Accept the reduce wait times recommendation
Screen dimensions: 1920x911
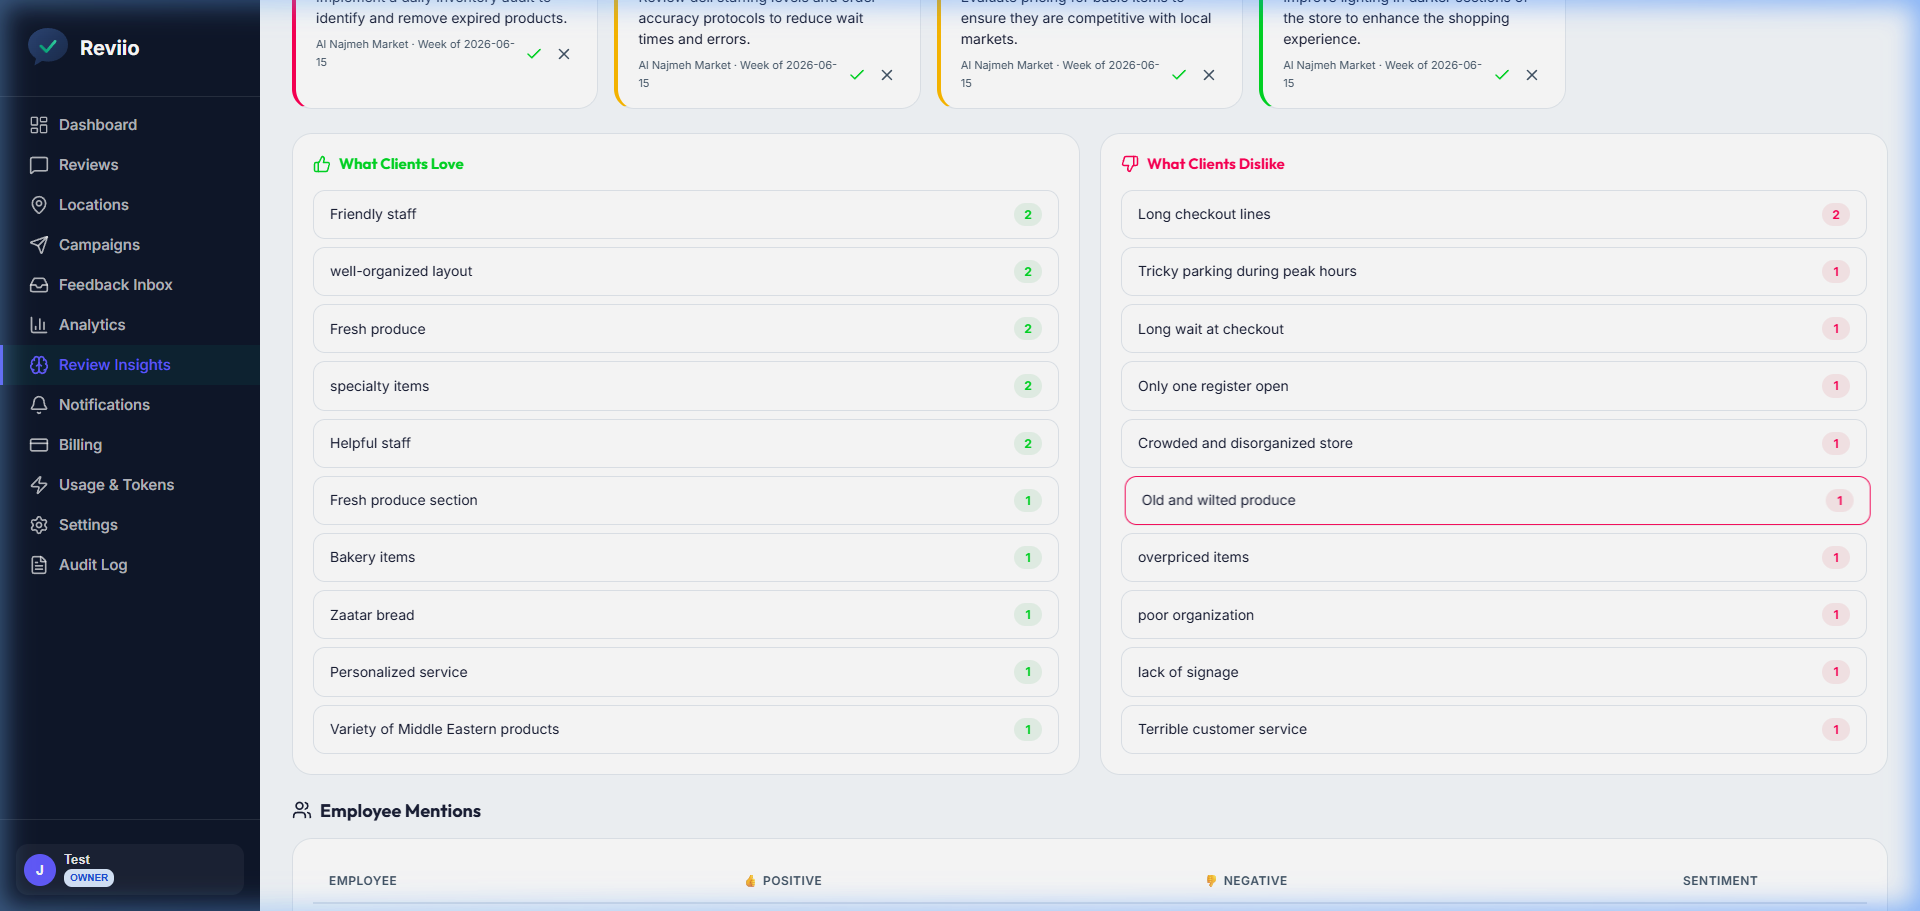point(857,75)
